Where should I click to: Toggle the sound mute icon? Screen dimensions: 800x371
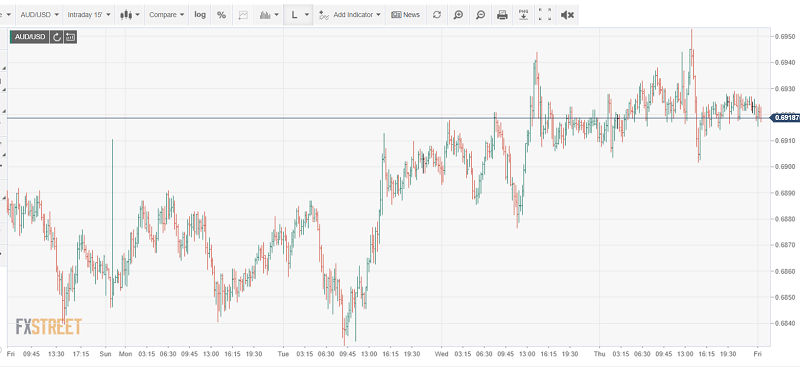(567, 15)
